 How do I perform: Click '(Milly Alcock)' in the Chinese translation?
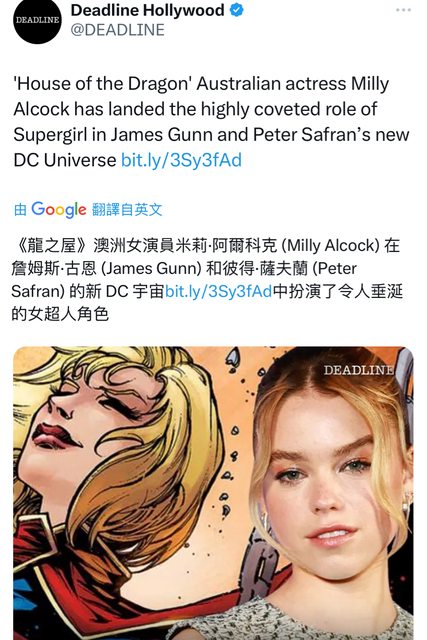331,246
